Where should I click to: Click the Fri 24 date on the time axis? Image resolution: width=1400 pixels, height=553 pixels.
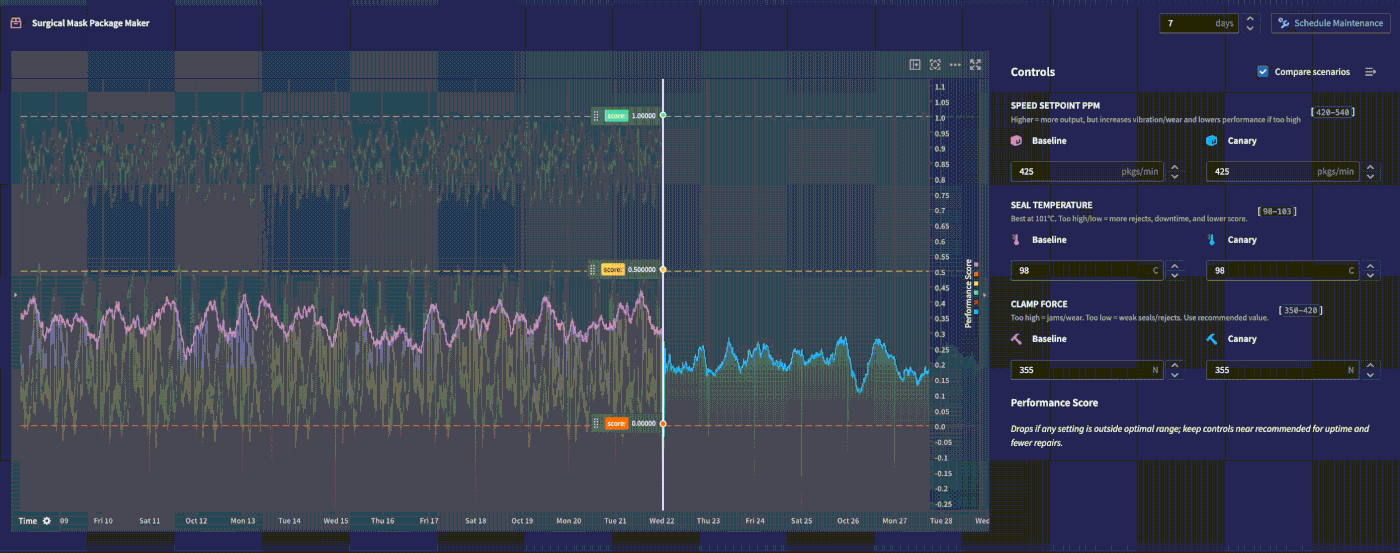(755, 521)
